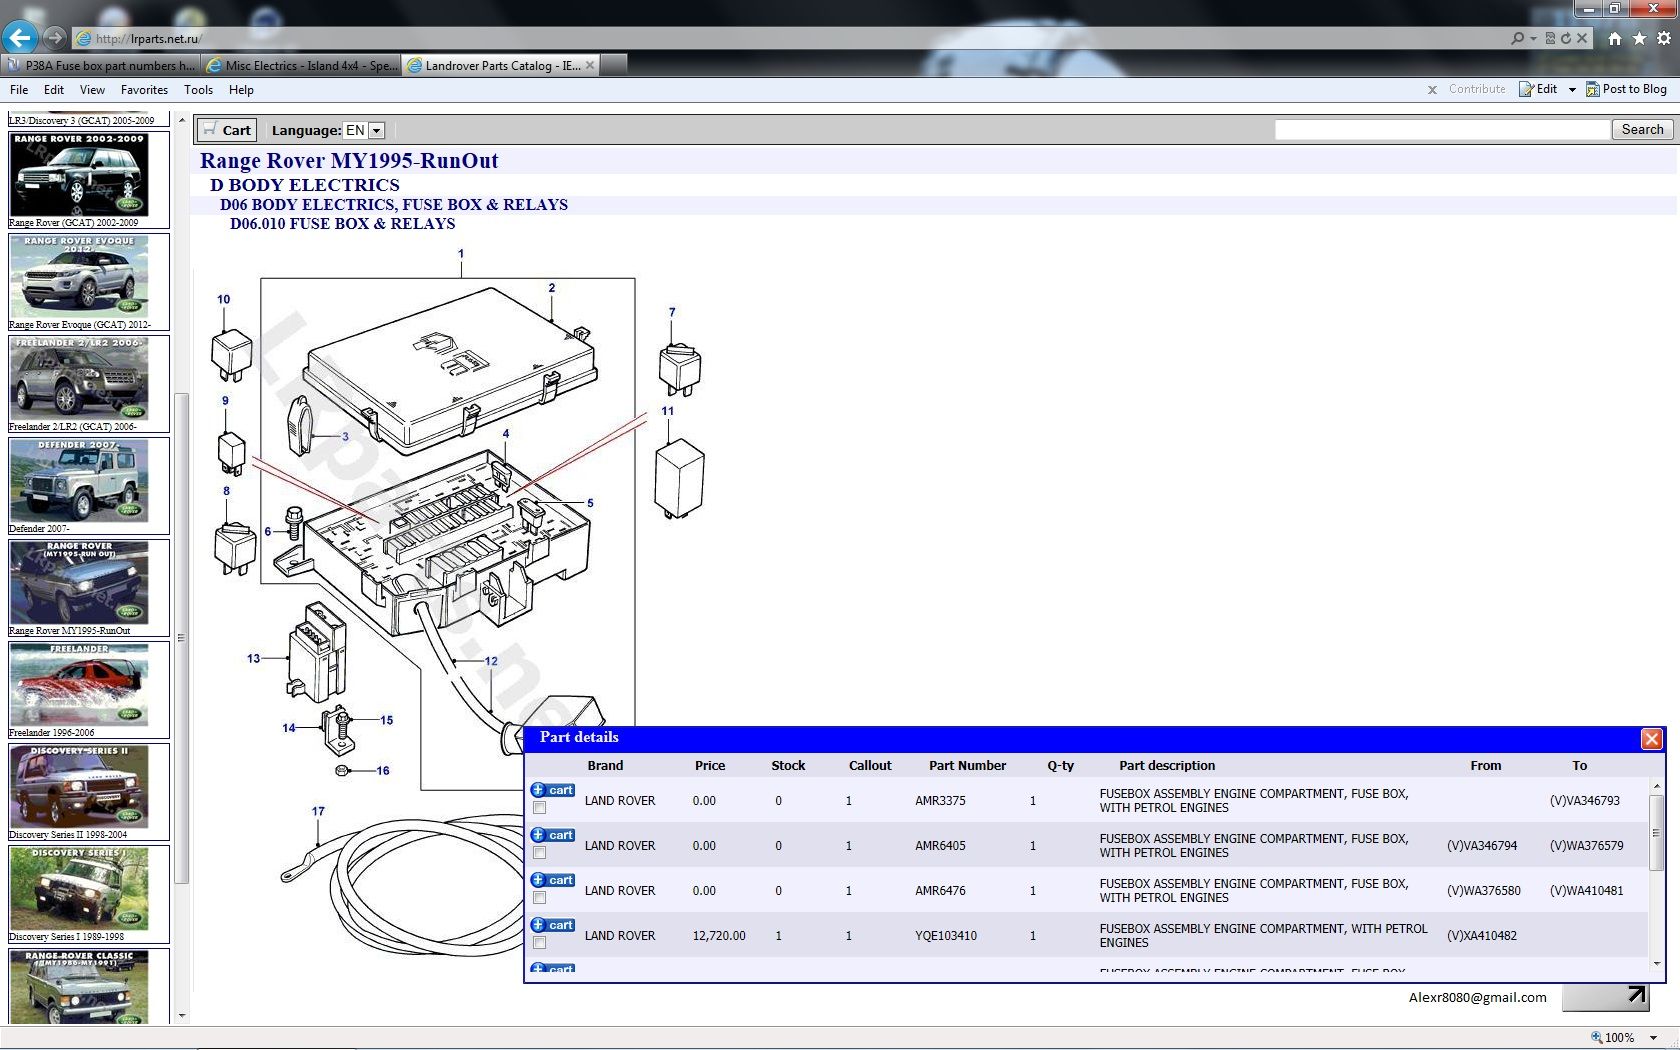Click in the catalog search input field
The image size is (1680, 1050).
tap(1442, 130)
